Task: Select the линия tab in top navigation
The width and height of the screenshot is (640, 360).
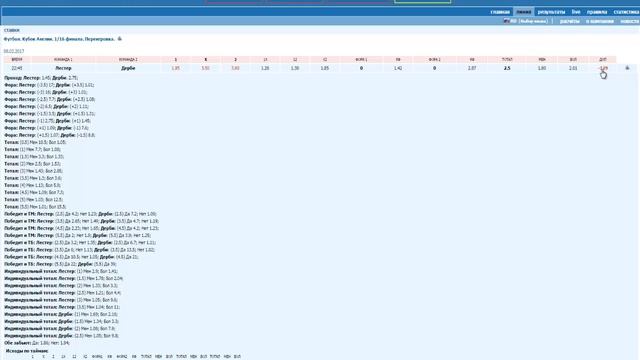Action: pos(524,12)
